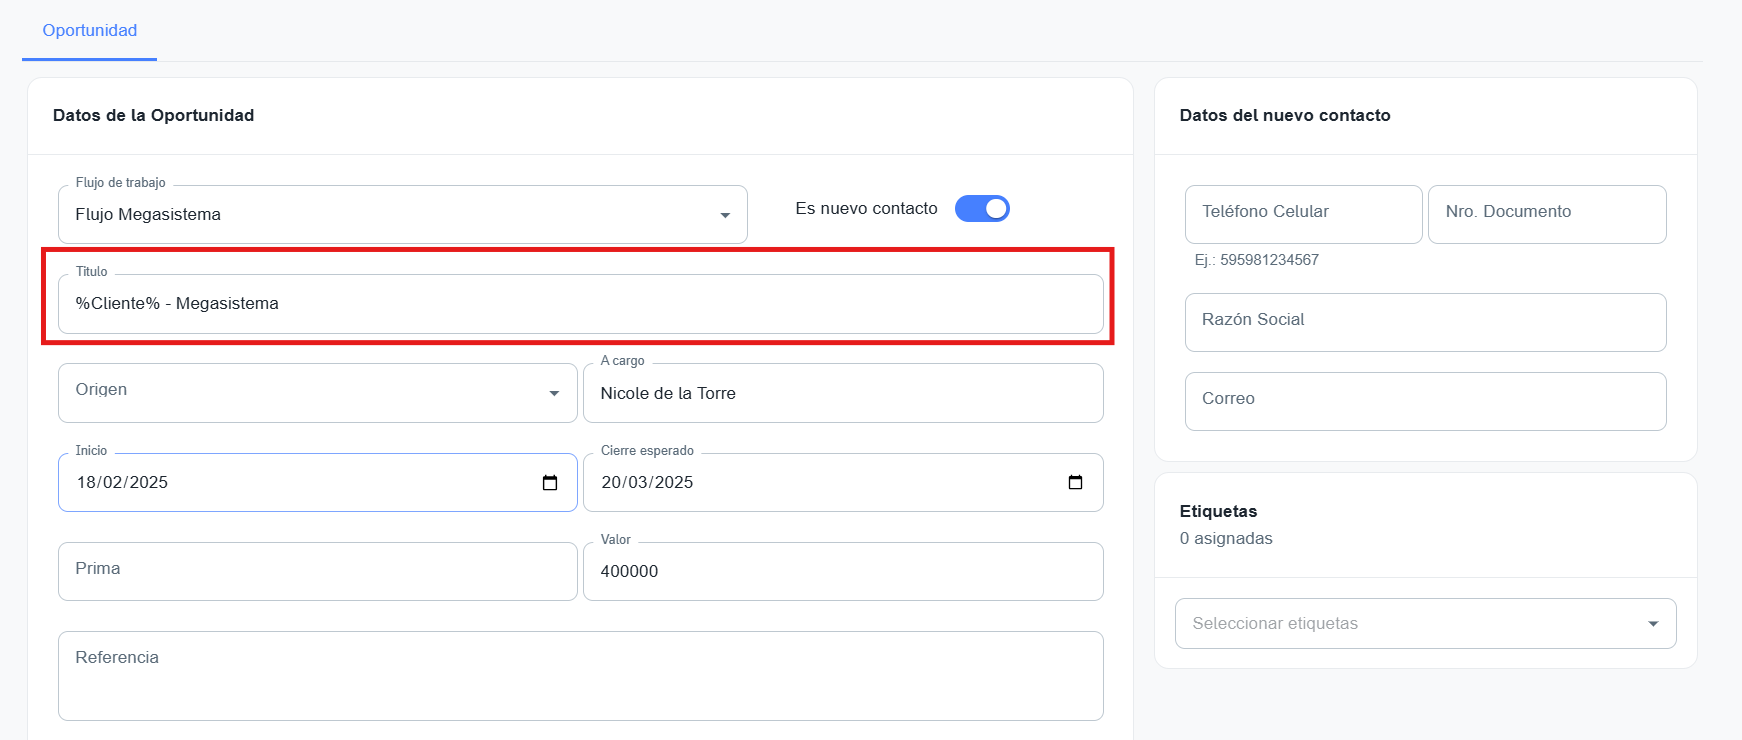Click the Cierre esperado date 20/03/2025
1742x740 pixels.
tap(647, 483)
